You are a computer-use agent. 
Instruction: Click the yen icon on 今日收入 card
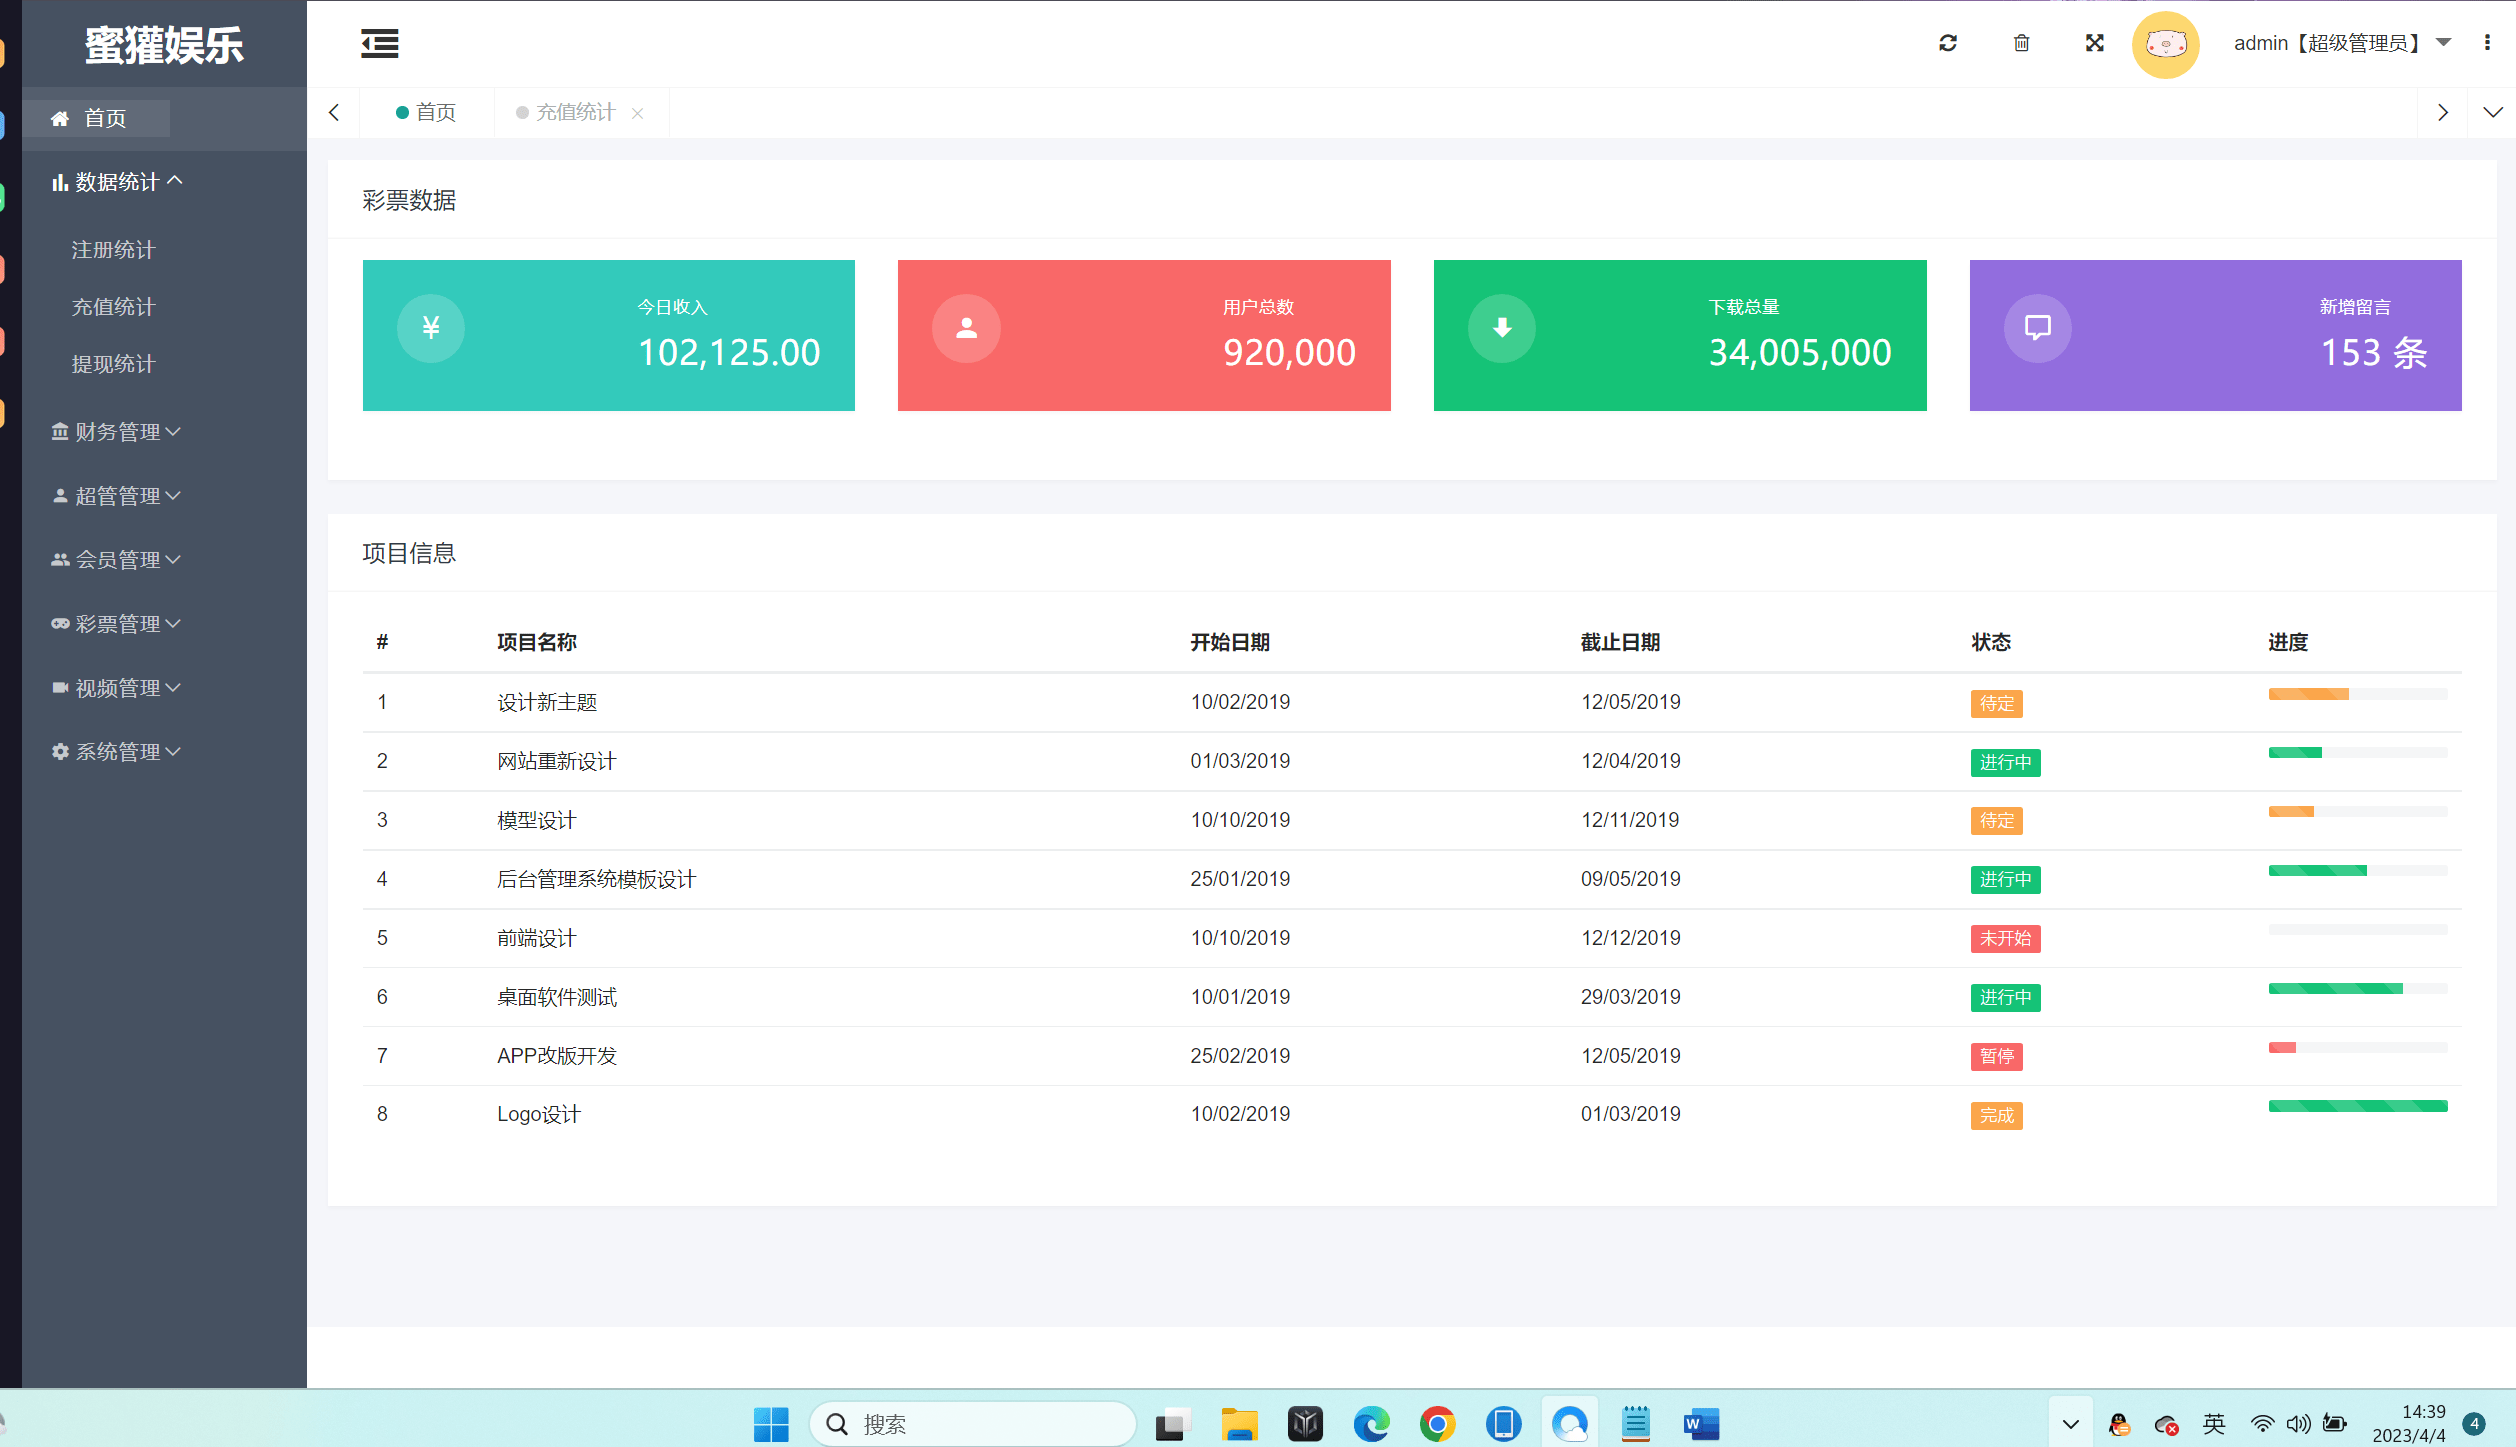[431, 328]
